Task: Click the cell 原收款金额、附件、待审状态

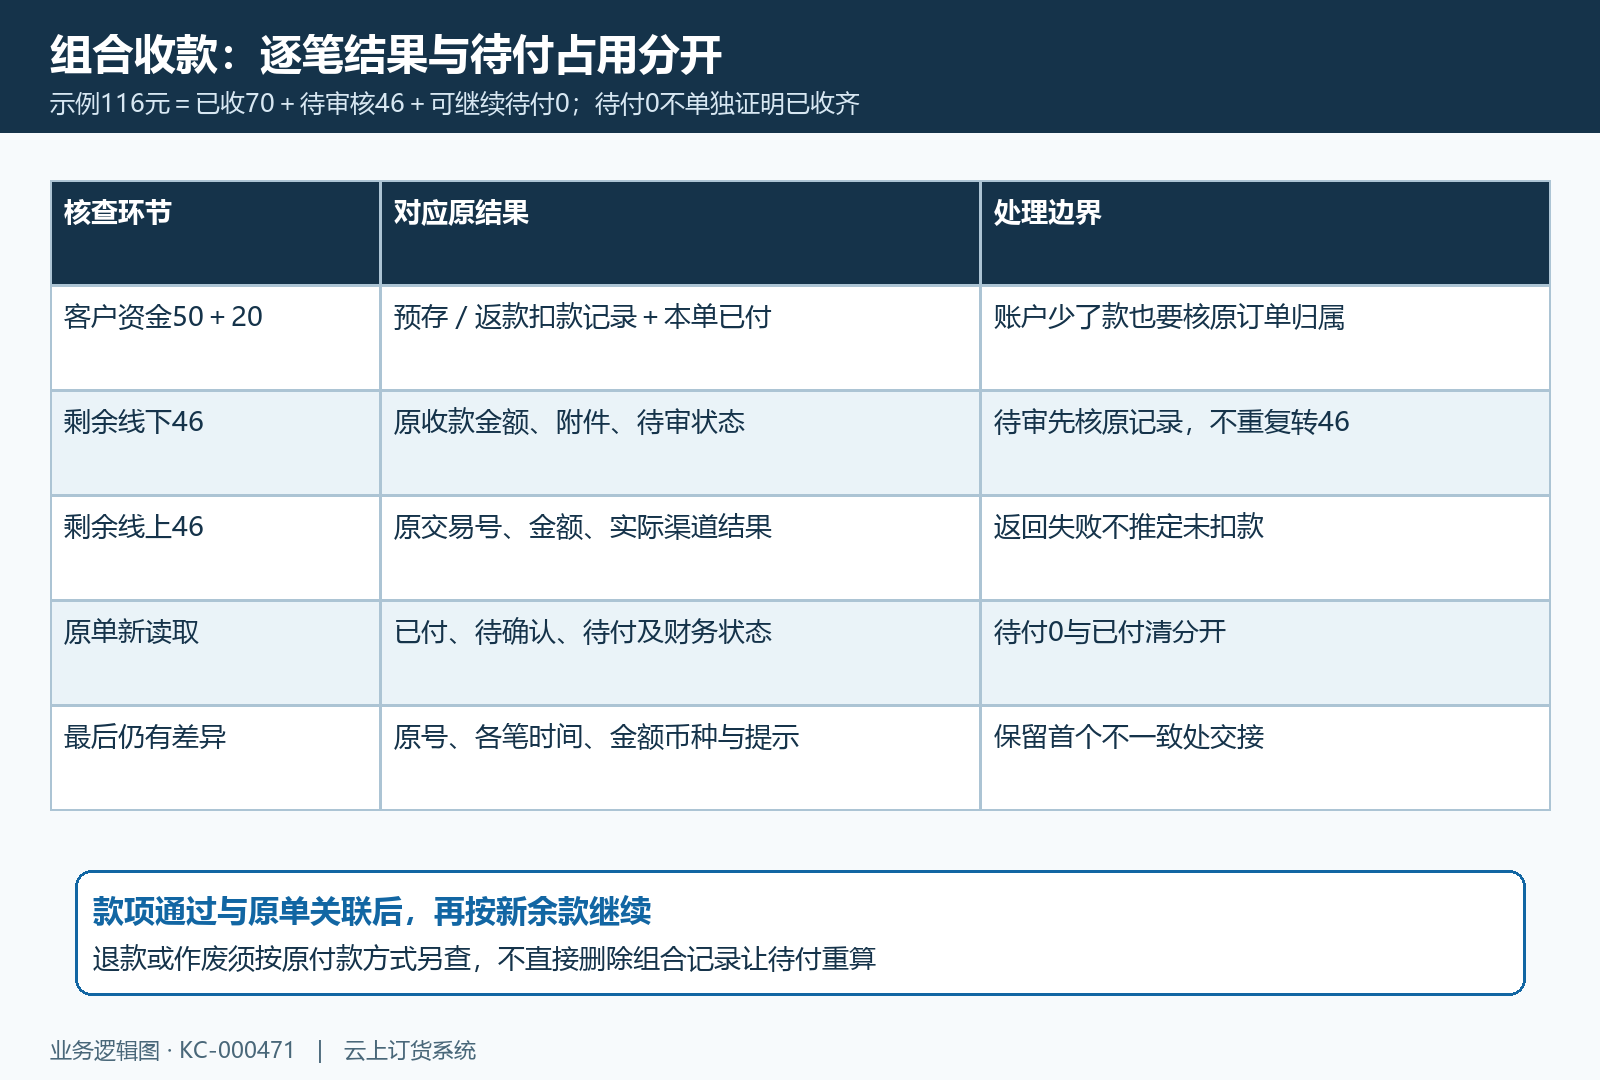Action: [x=680, y=443]
